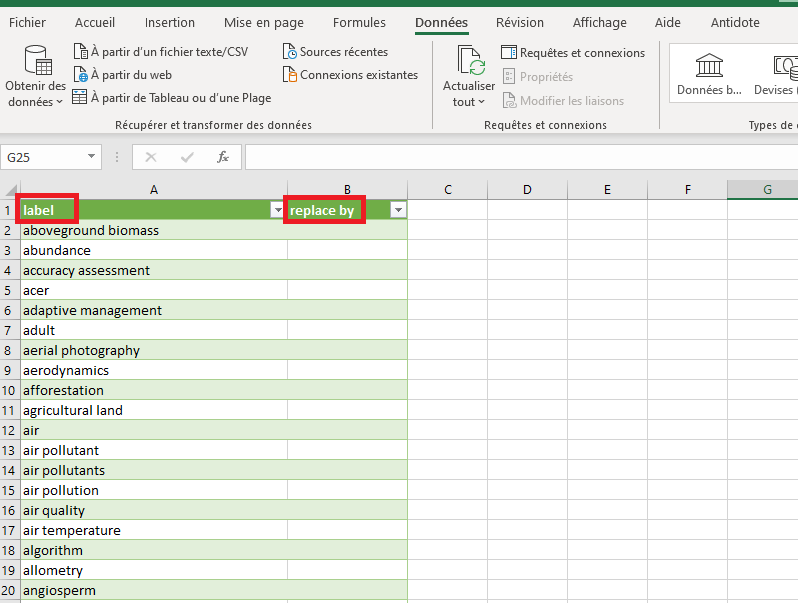The image size is (798, 603).
Task: Select column D header
Action: tap(527, 190)
